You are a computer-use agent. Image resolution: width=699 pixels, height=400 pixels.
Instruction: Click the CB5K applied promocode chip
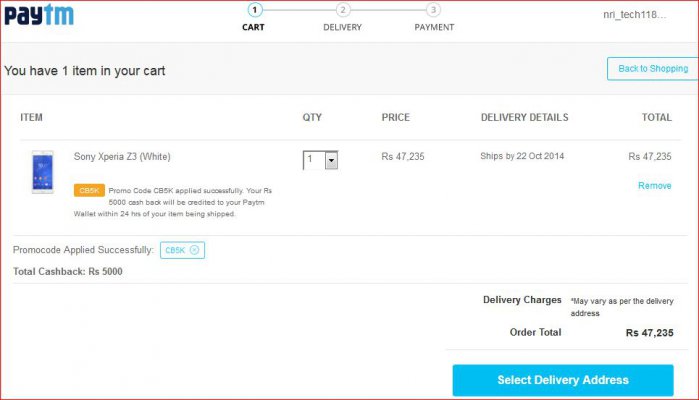[182, 250]
